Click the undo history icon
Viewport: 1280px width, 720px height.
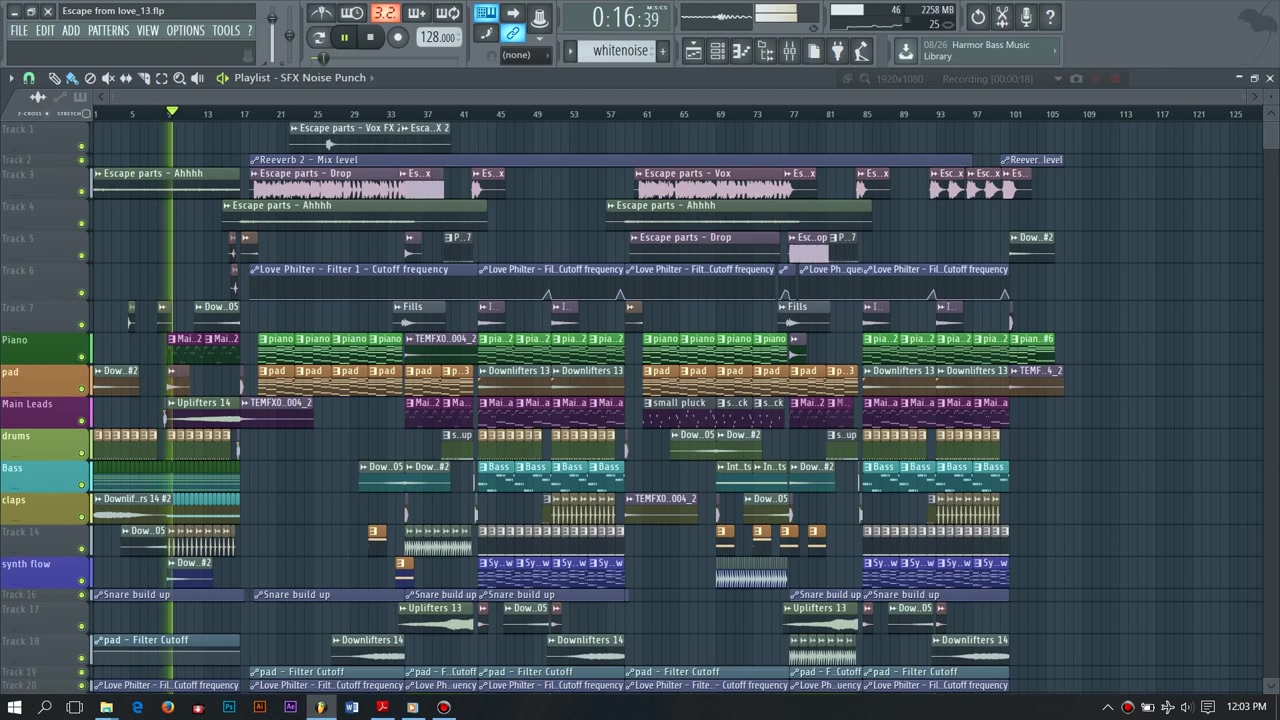978,17
